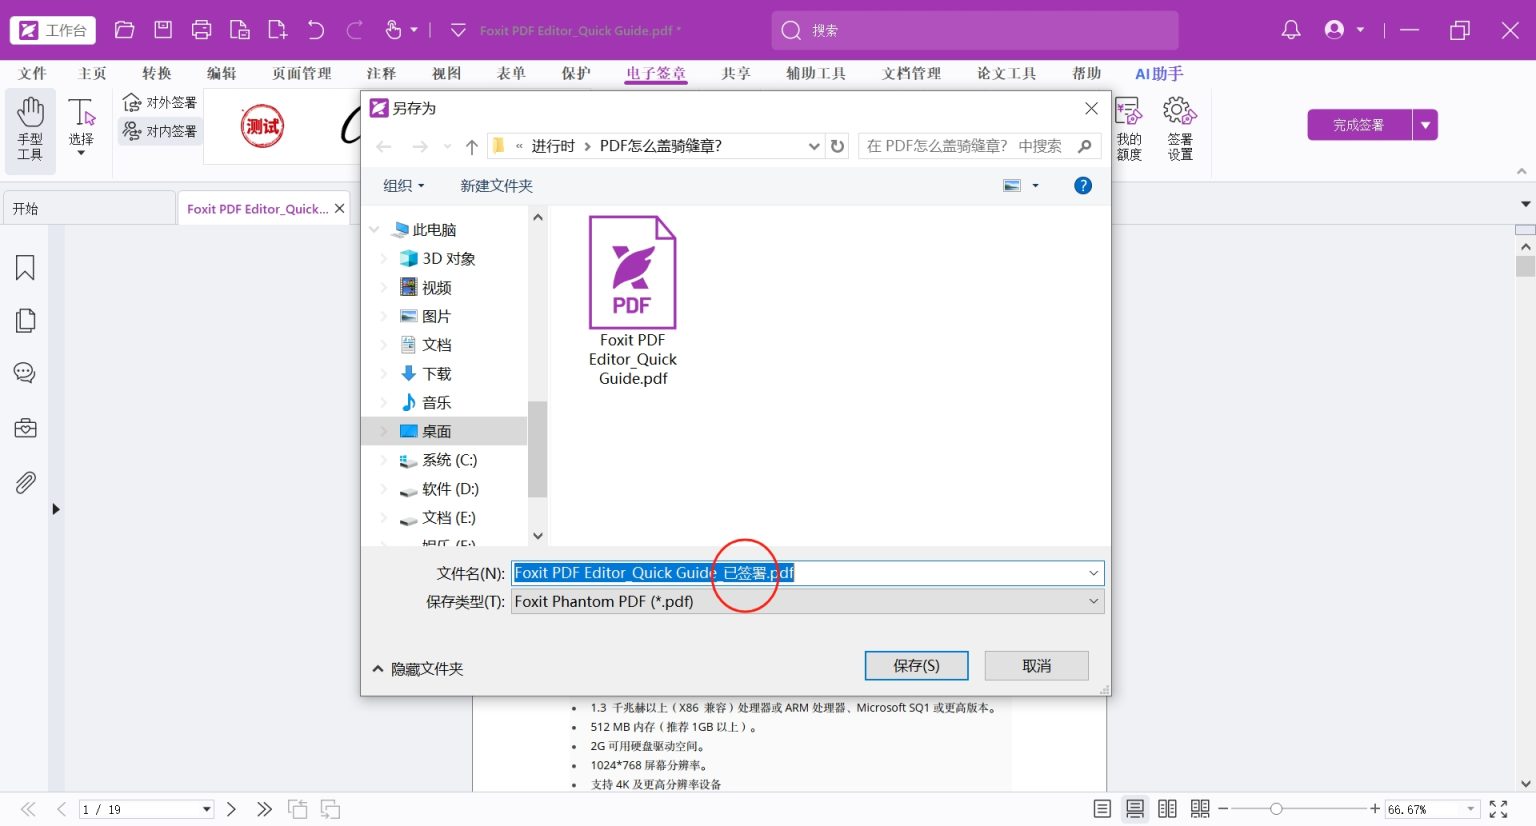Open the pages thumbnail panel icon

pos(25,320)
